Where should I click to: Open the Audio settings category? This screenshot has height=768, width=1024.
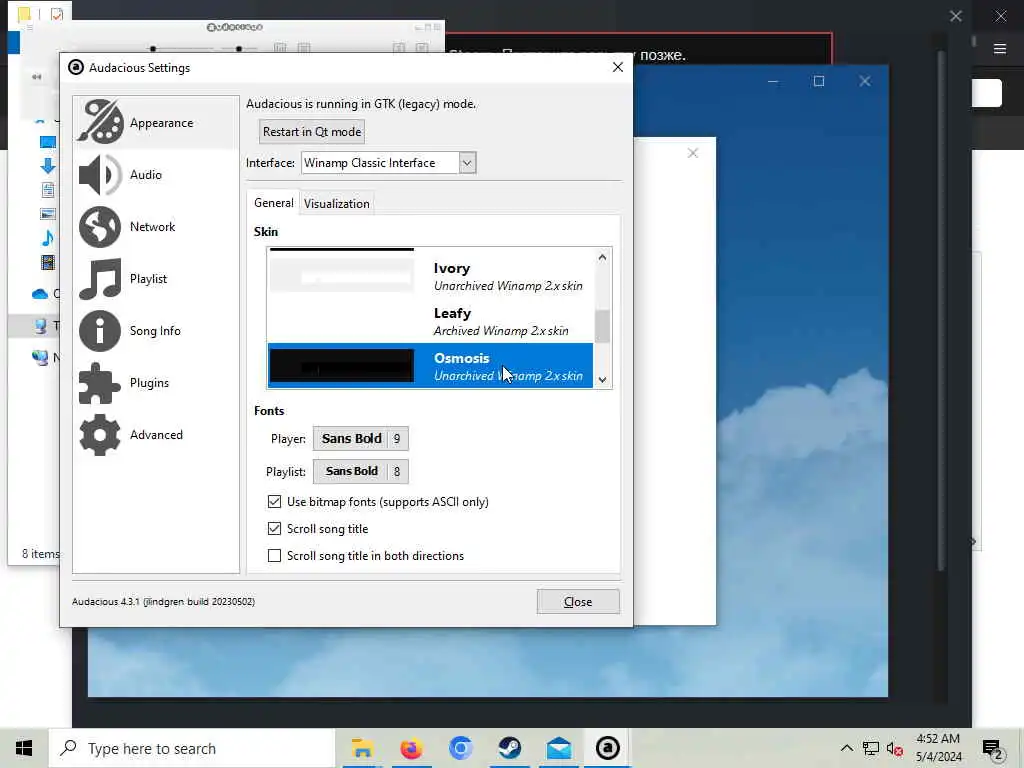tap(155, 174)
